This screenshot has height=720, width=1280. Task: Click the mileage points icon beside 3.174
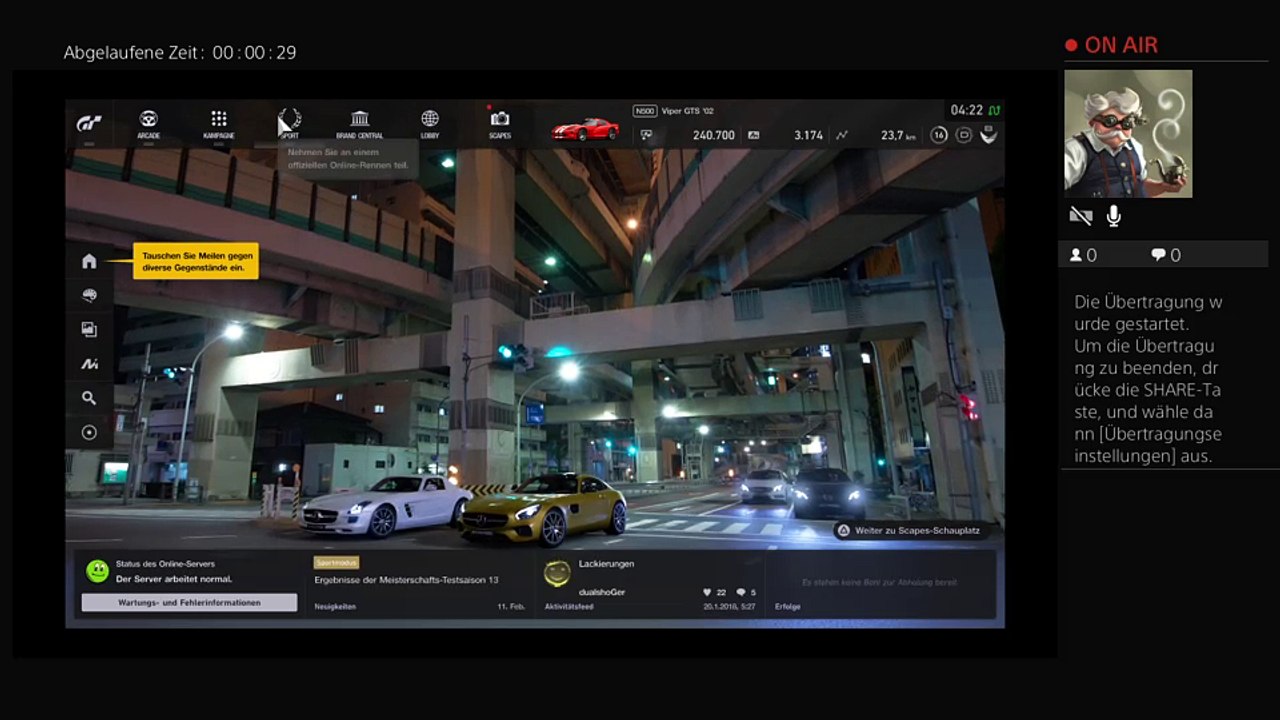pos(753,135)
